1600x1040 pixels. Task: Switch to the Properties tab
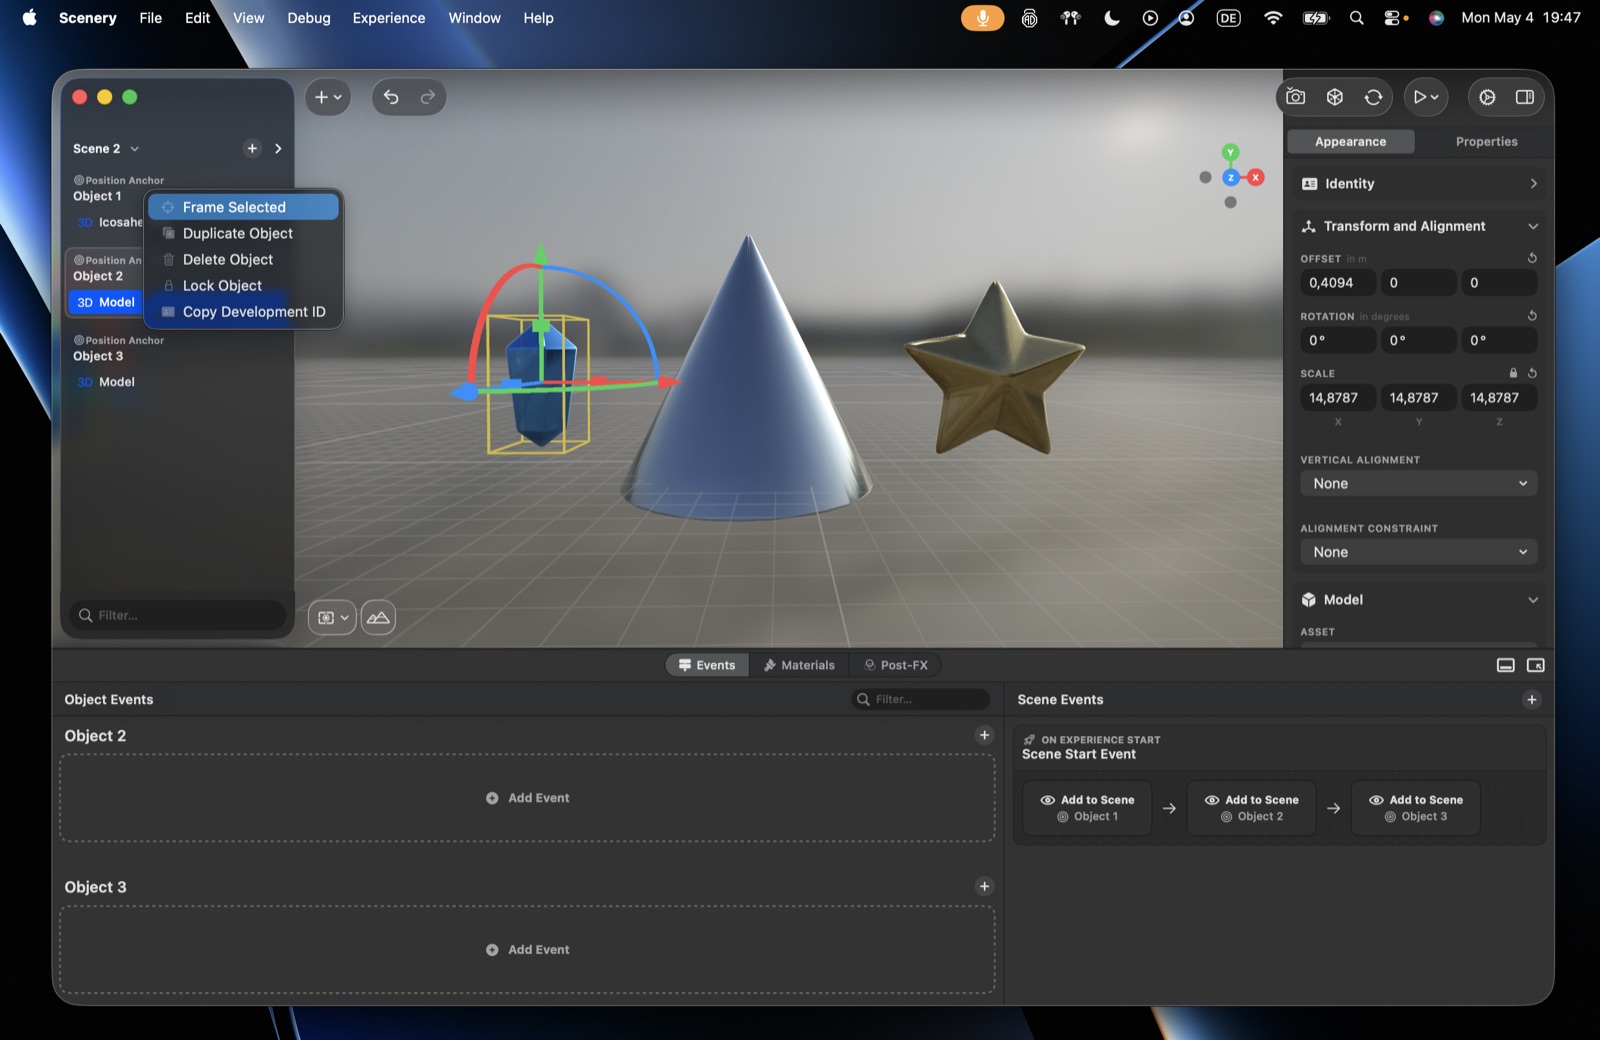1486,142
